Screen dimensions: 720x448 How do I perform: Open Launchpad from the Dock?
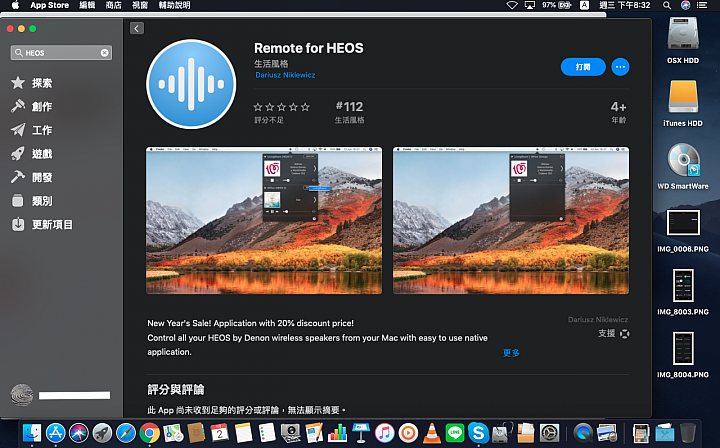102,432
